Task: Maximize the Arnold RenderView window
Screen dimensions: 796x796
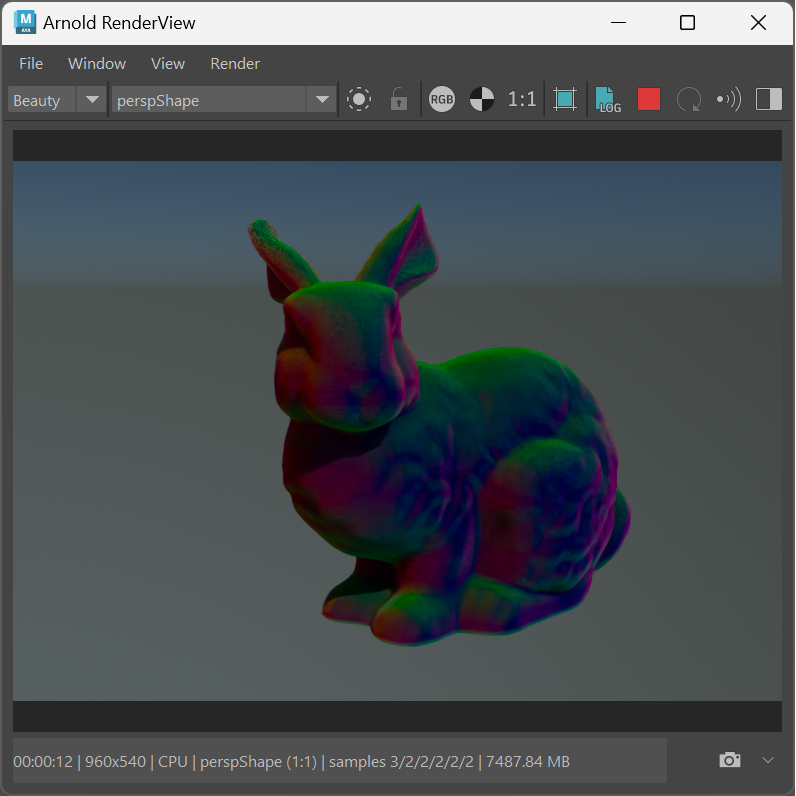Action: (687, 22)
